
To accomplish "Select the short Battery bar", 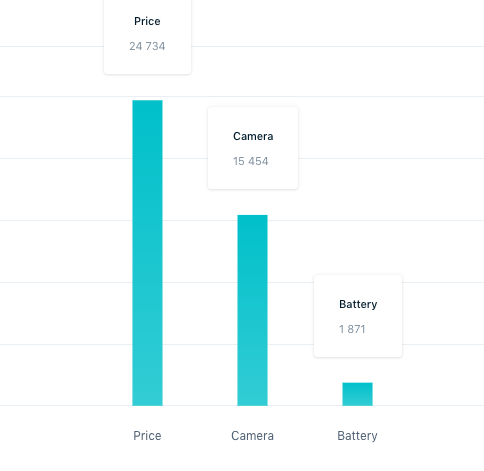I will pos(357,394).
